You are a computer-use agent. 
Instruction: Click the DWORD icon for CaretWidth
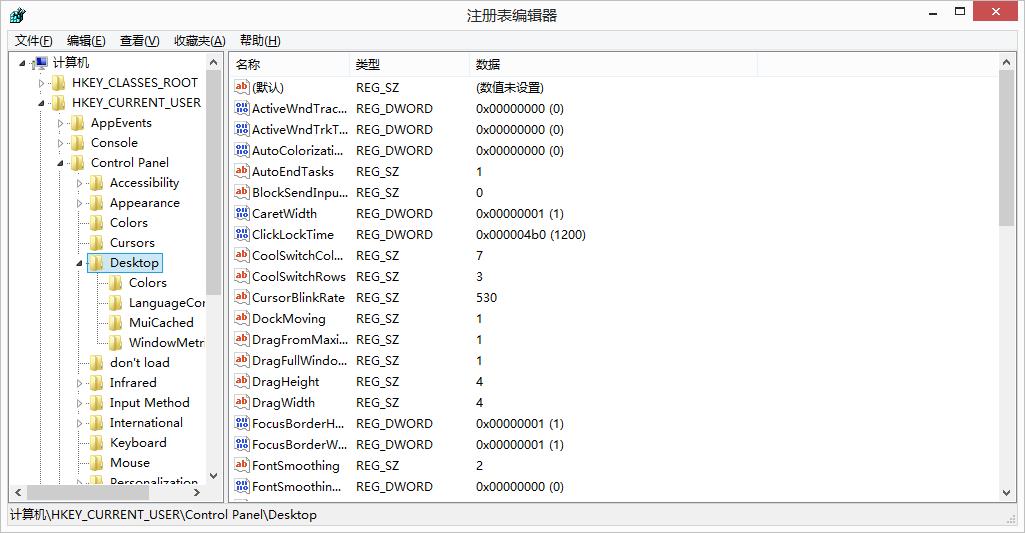click(242, 213)
